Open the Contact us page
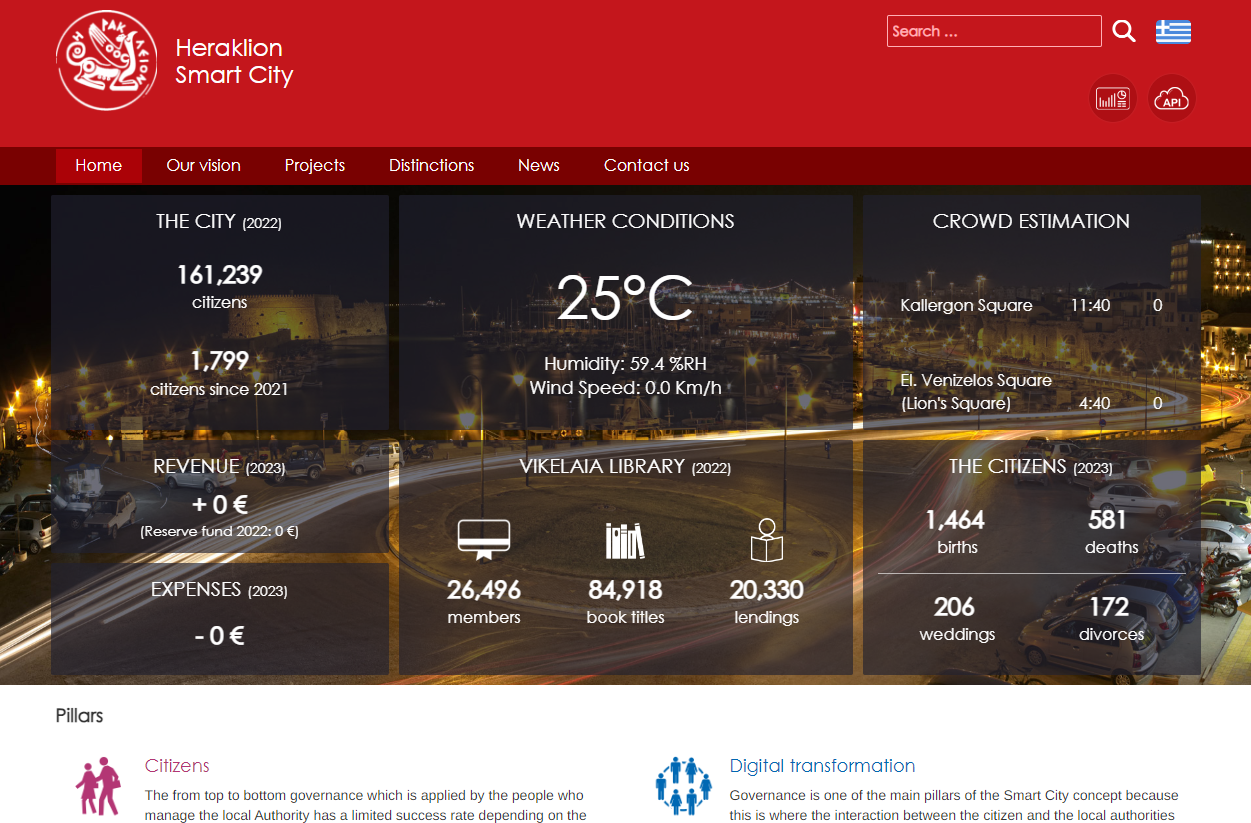The height and width of the screenshot is (823, 1251). pos(646,166)
